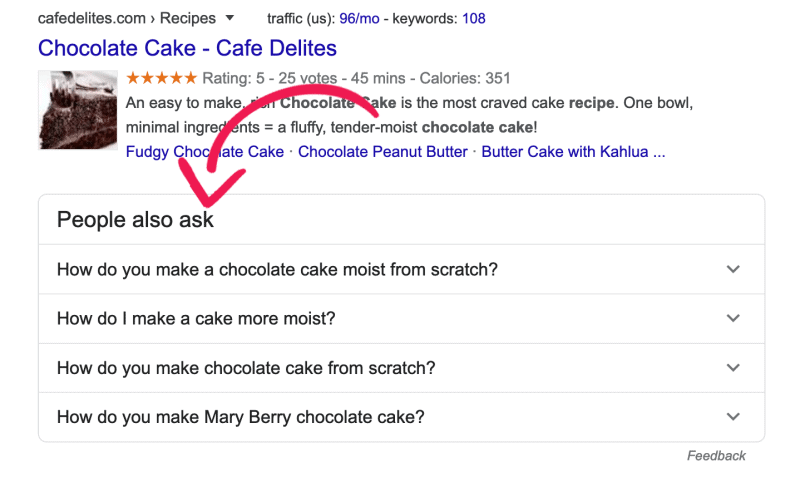The width and height of the screenshot is (800, 482).
Task: Click the Feedback link below the box
Action: 716,456
